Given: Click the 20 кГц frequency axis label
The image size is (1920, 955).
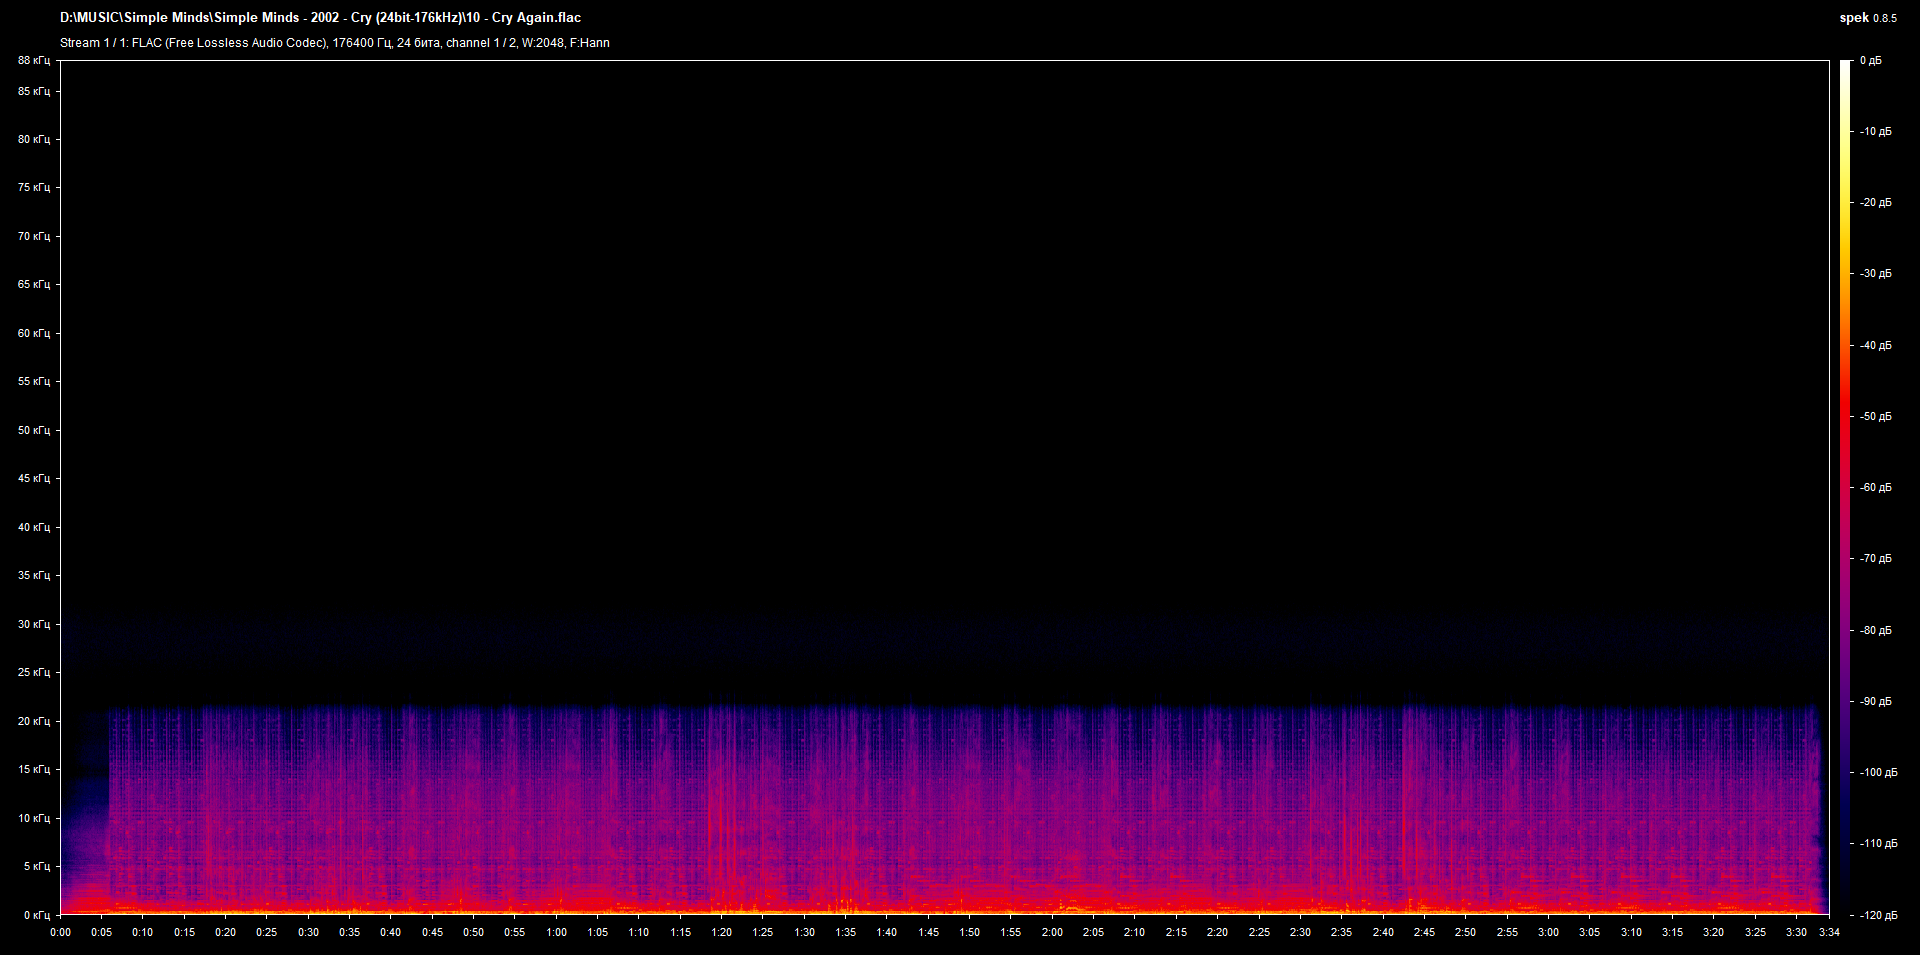Looking at the screenshot, I should [x=33, y=720].
